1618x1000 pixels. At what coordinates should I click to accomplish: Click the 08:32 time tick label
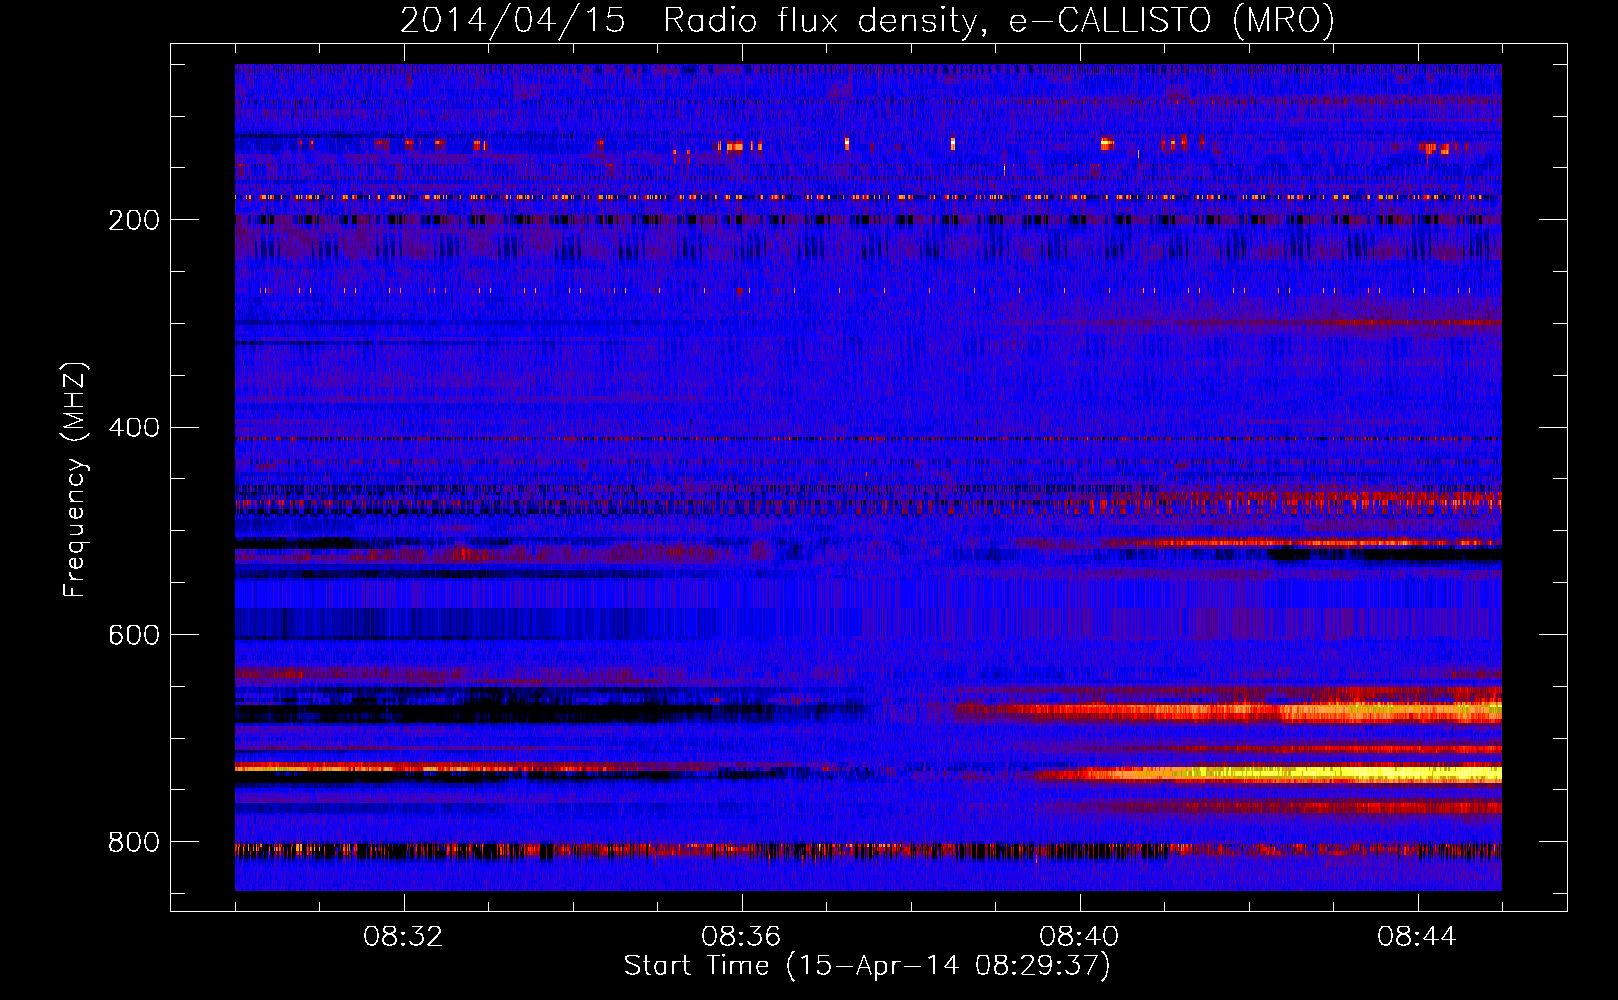(404, 937)
